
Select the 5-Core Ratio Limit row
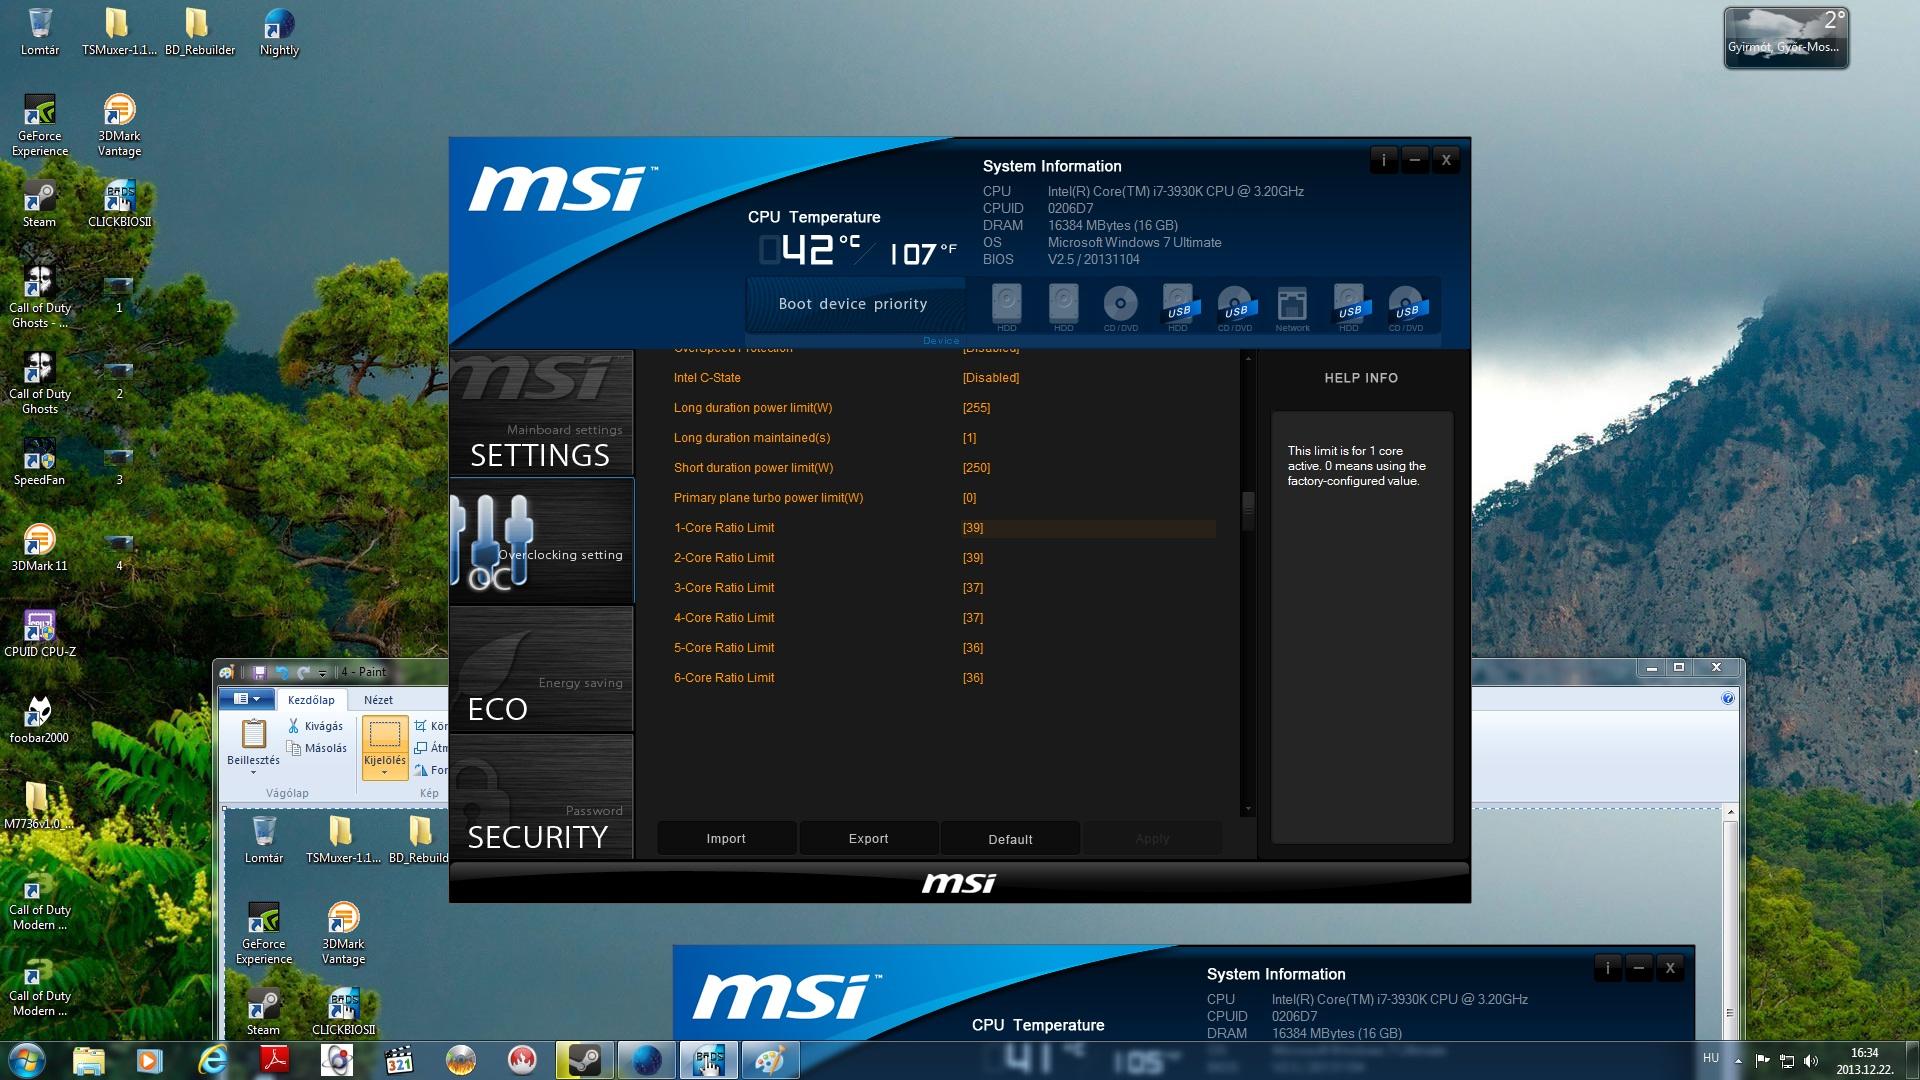pyautogui.click(x=944, y=648)
